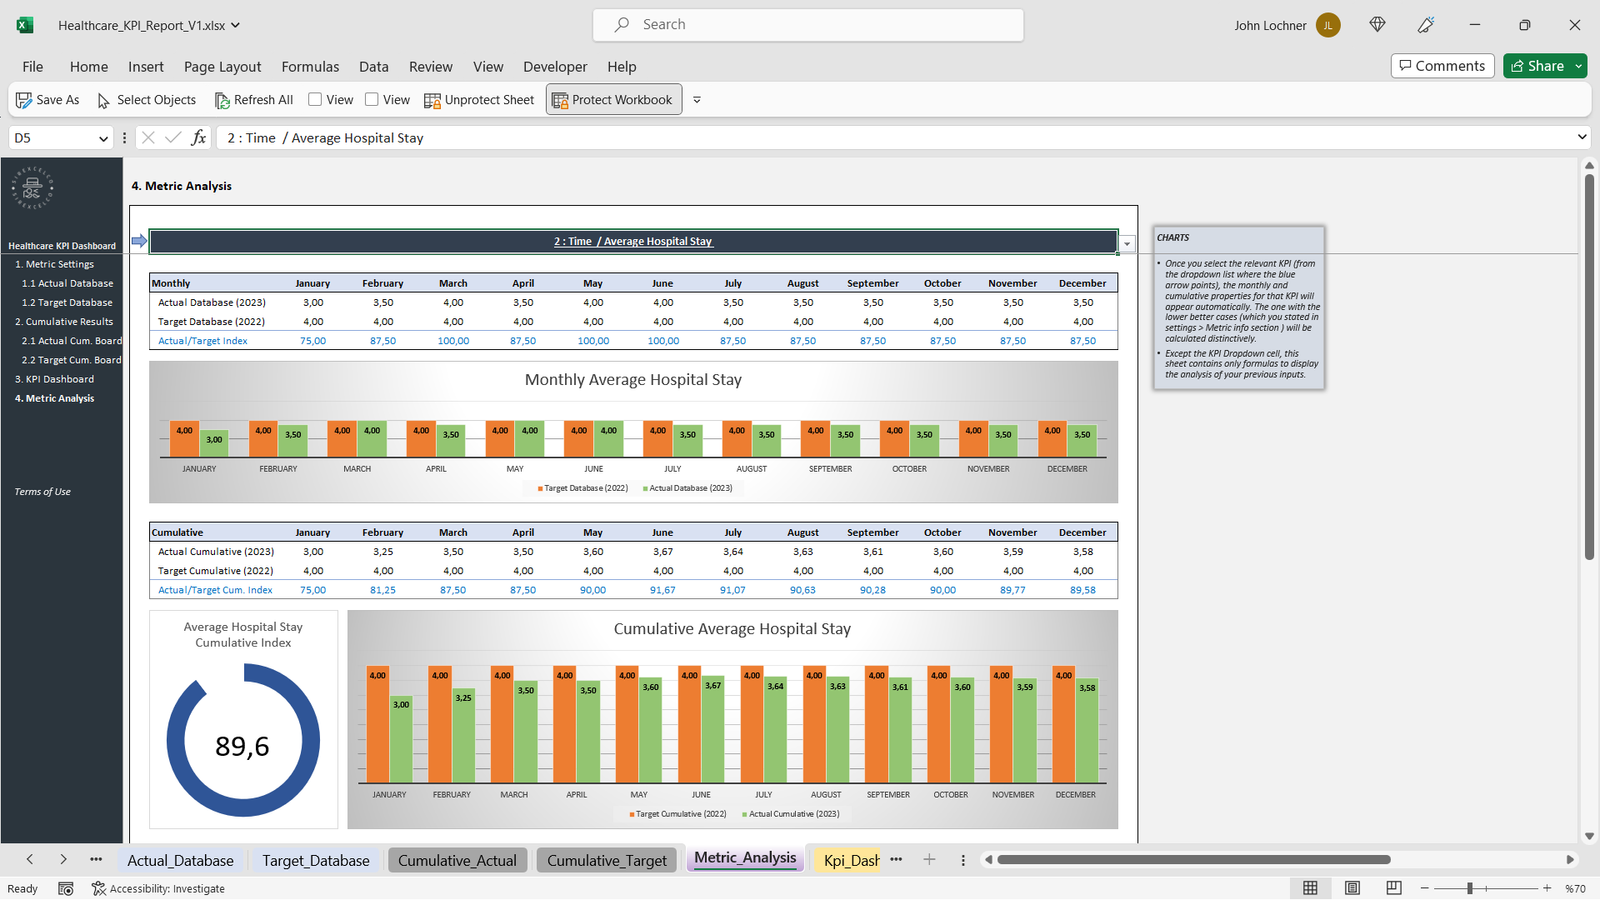Open the Formulas ribbon tab
The image size is (1600, 900).
coord(310,67)
